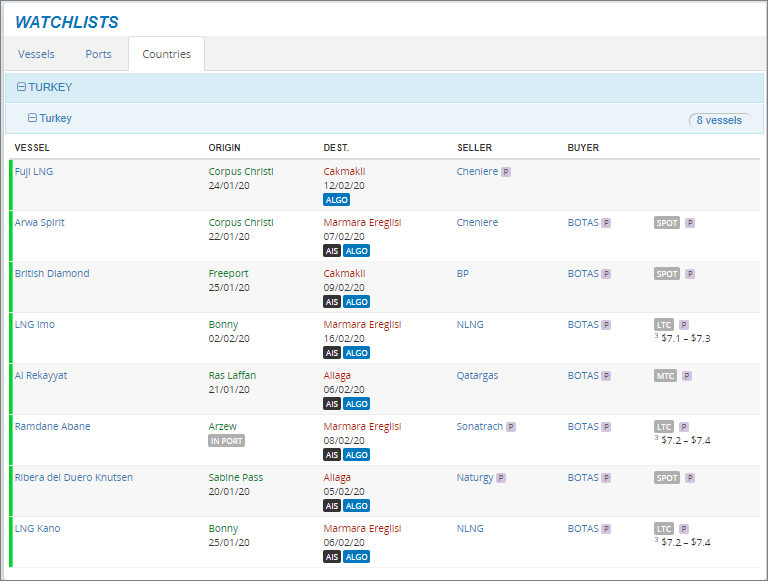This screenshot has width=768, height=581.
Task: Click ALGO badge in Fuji LNG row
Action: pos(336,200)
